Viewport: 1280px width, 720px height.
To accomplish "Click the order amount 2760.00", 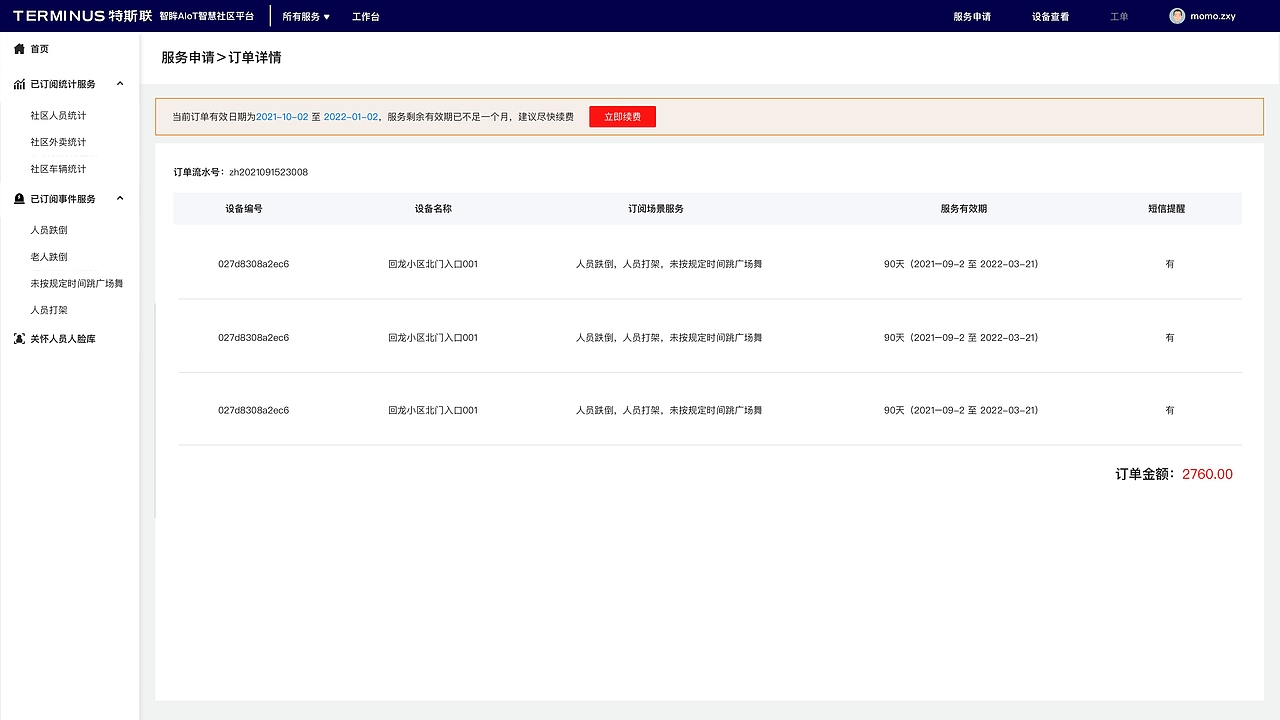I will [1207, 474].
